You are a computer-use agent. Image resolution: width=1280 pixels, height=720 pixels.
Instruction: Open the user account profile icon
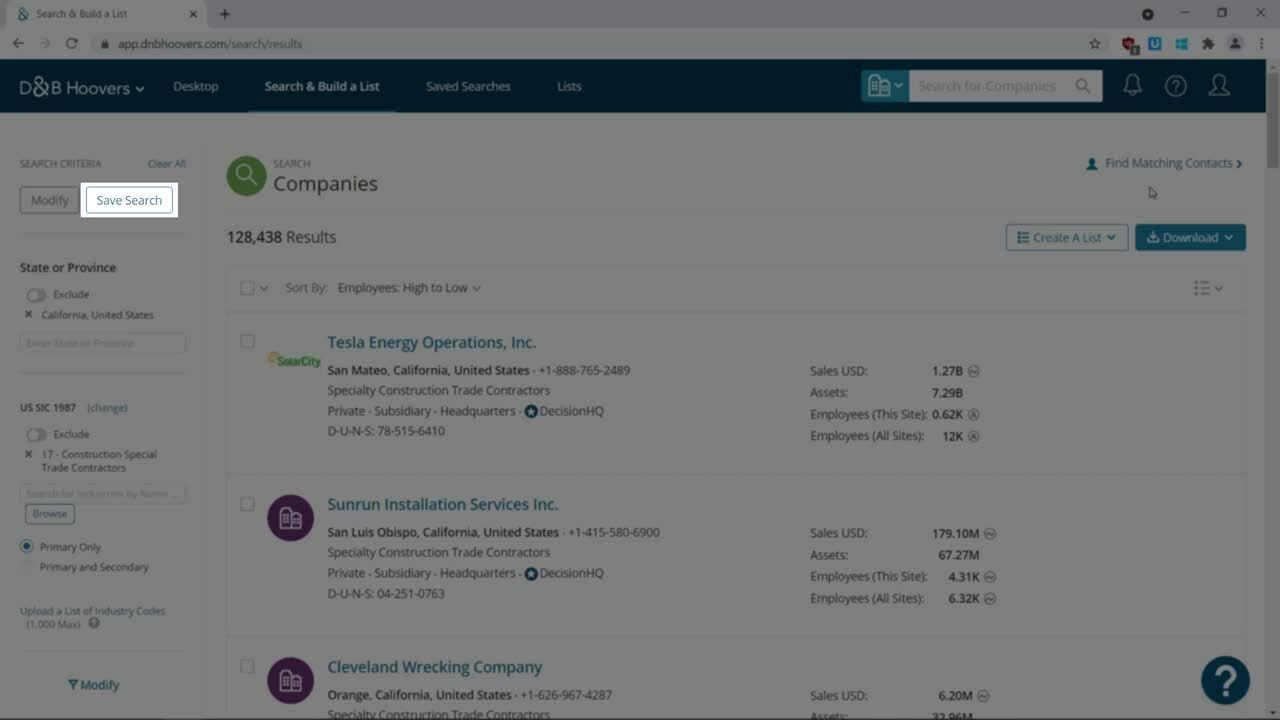[x=1219, y=86]
